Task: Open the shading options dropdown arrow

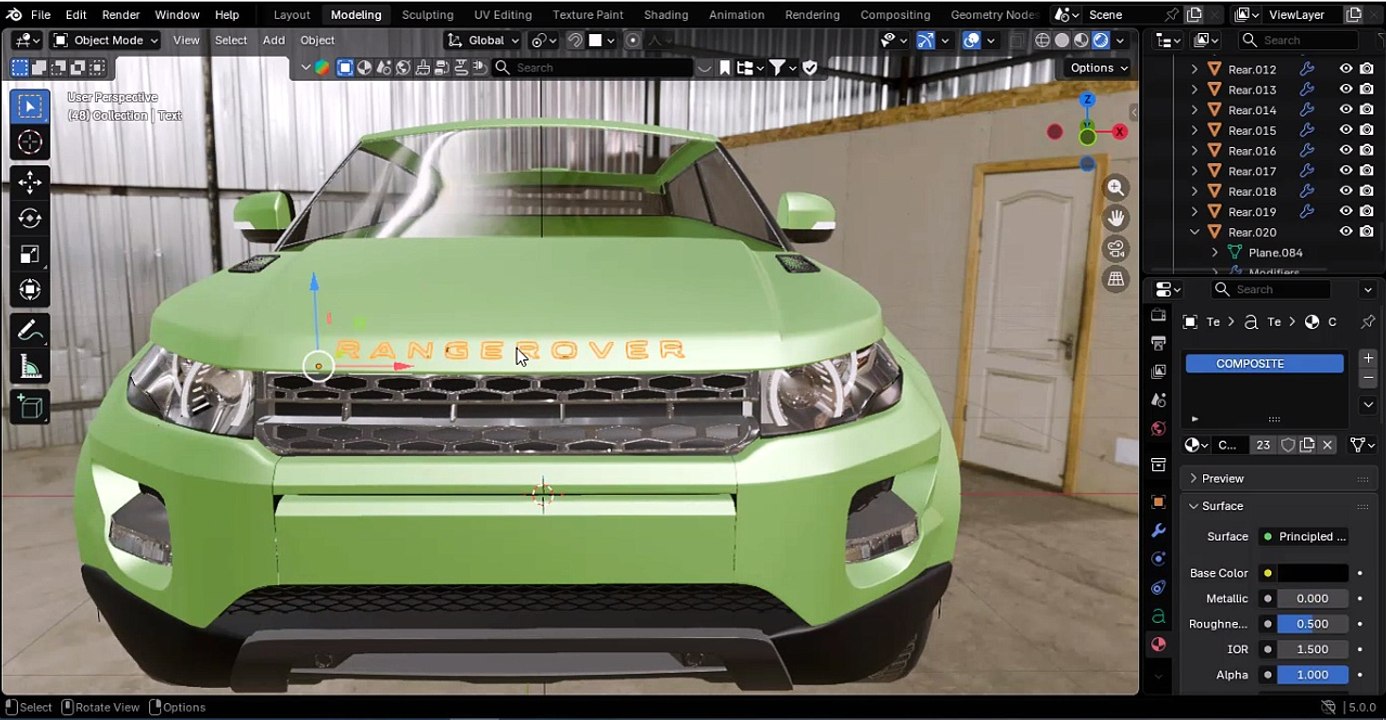Action: click(1121, 40)
